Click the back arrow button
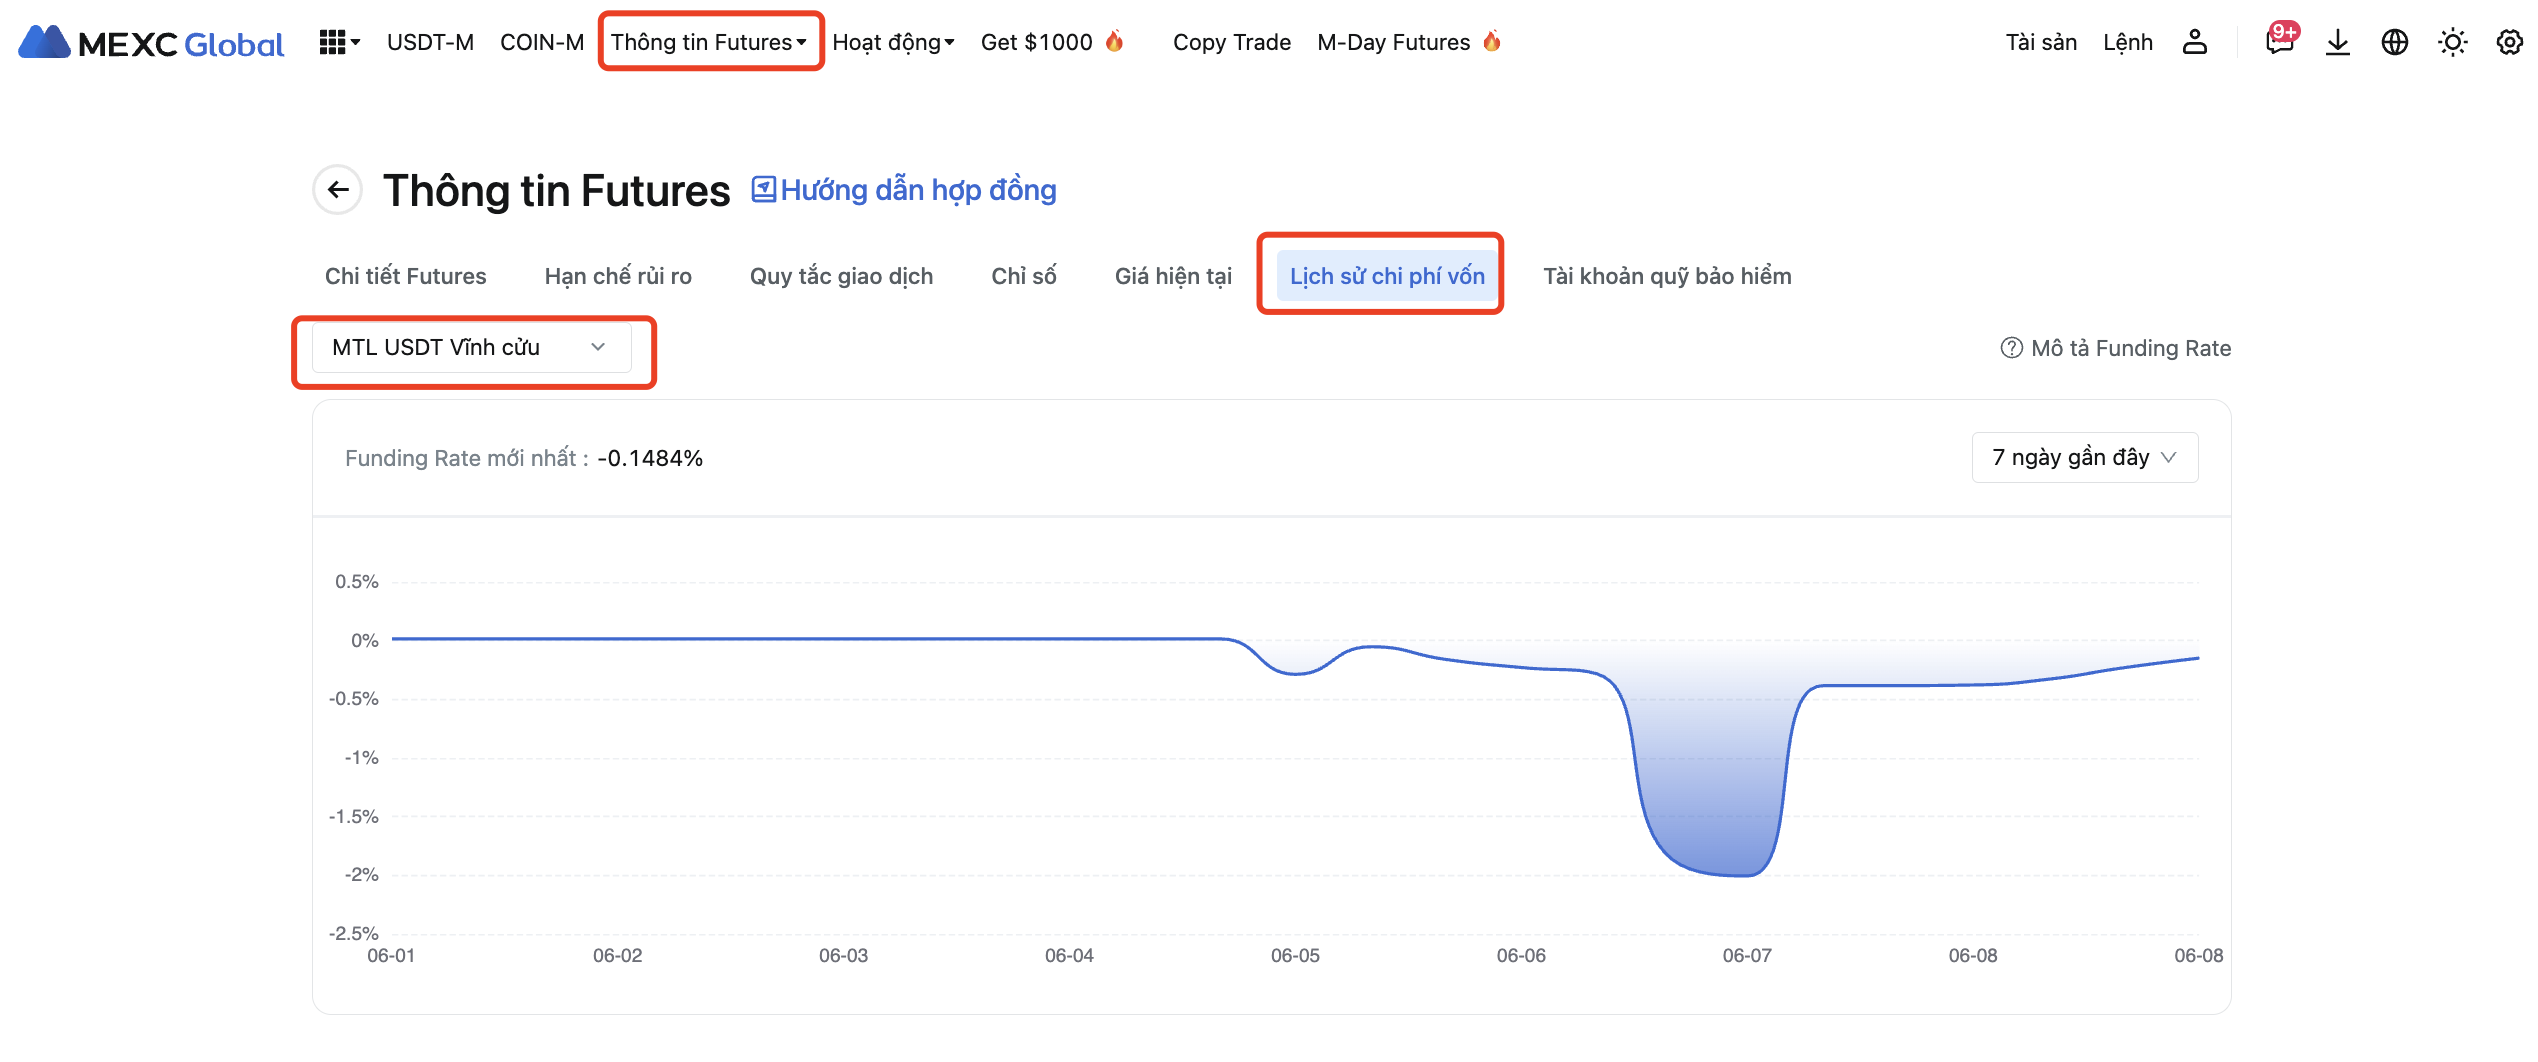2538x1062 pixels. pos(338,190)
